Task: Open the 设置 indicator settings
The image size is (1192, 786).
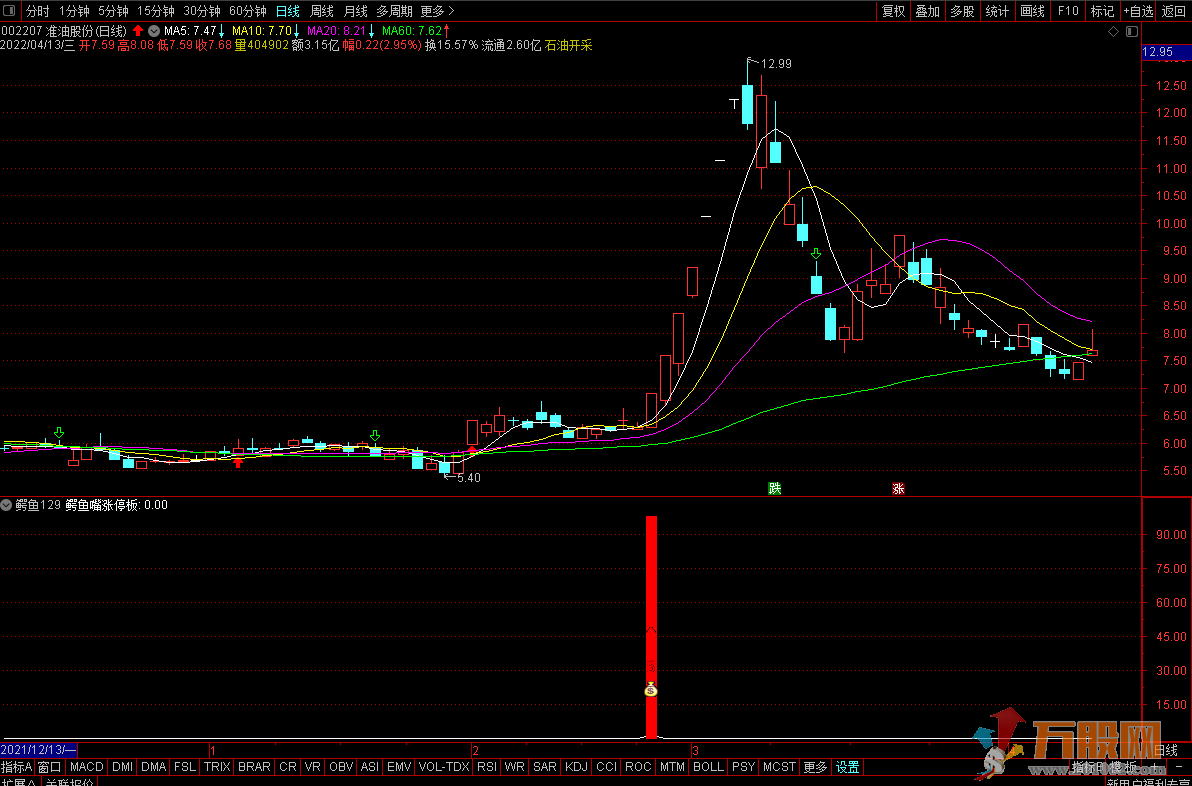Action: (x=848, y=767)
